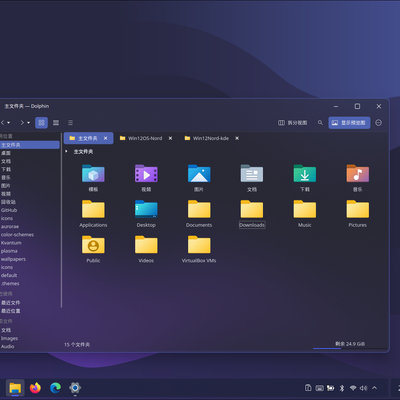Screen dimensions: 400x400
Task: Toggle 显示预览图 show previews button
Action: coord(349,123)
